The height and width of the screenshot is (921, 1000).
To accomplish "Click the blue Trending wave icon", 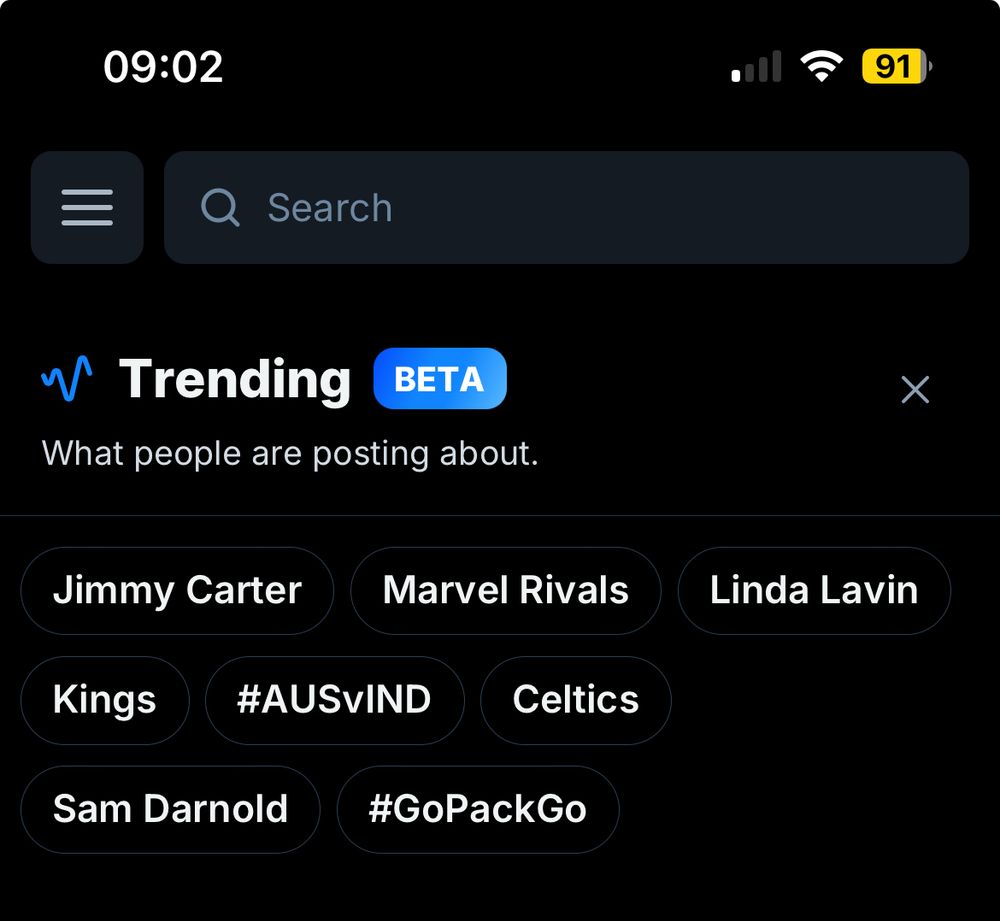I will click(67, 379).
